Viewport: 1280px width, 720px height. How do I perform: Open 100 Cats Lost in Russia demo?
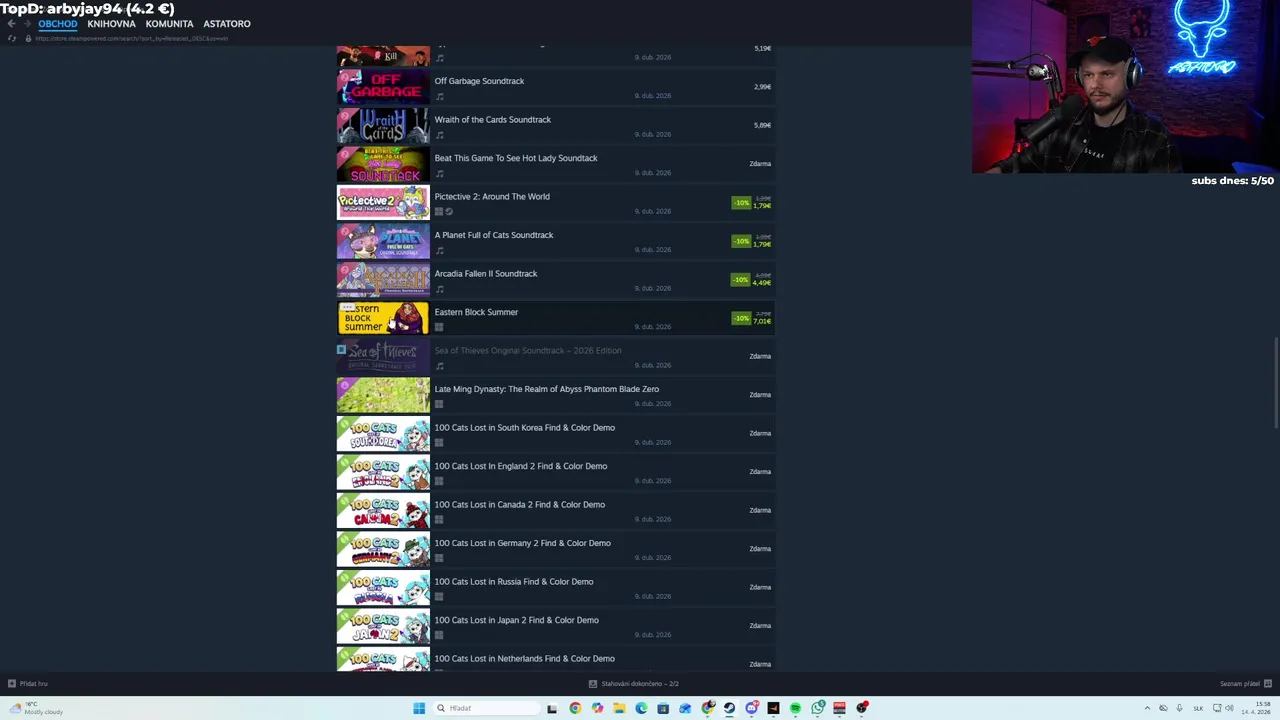pos(514,582)
